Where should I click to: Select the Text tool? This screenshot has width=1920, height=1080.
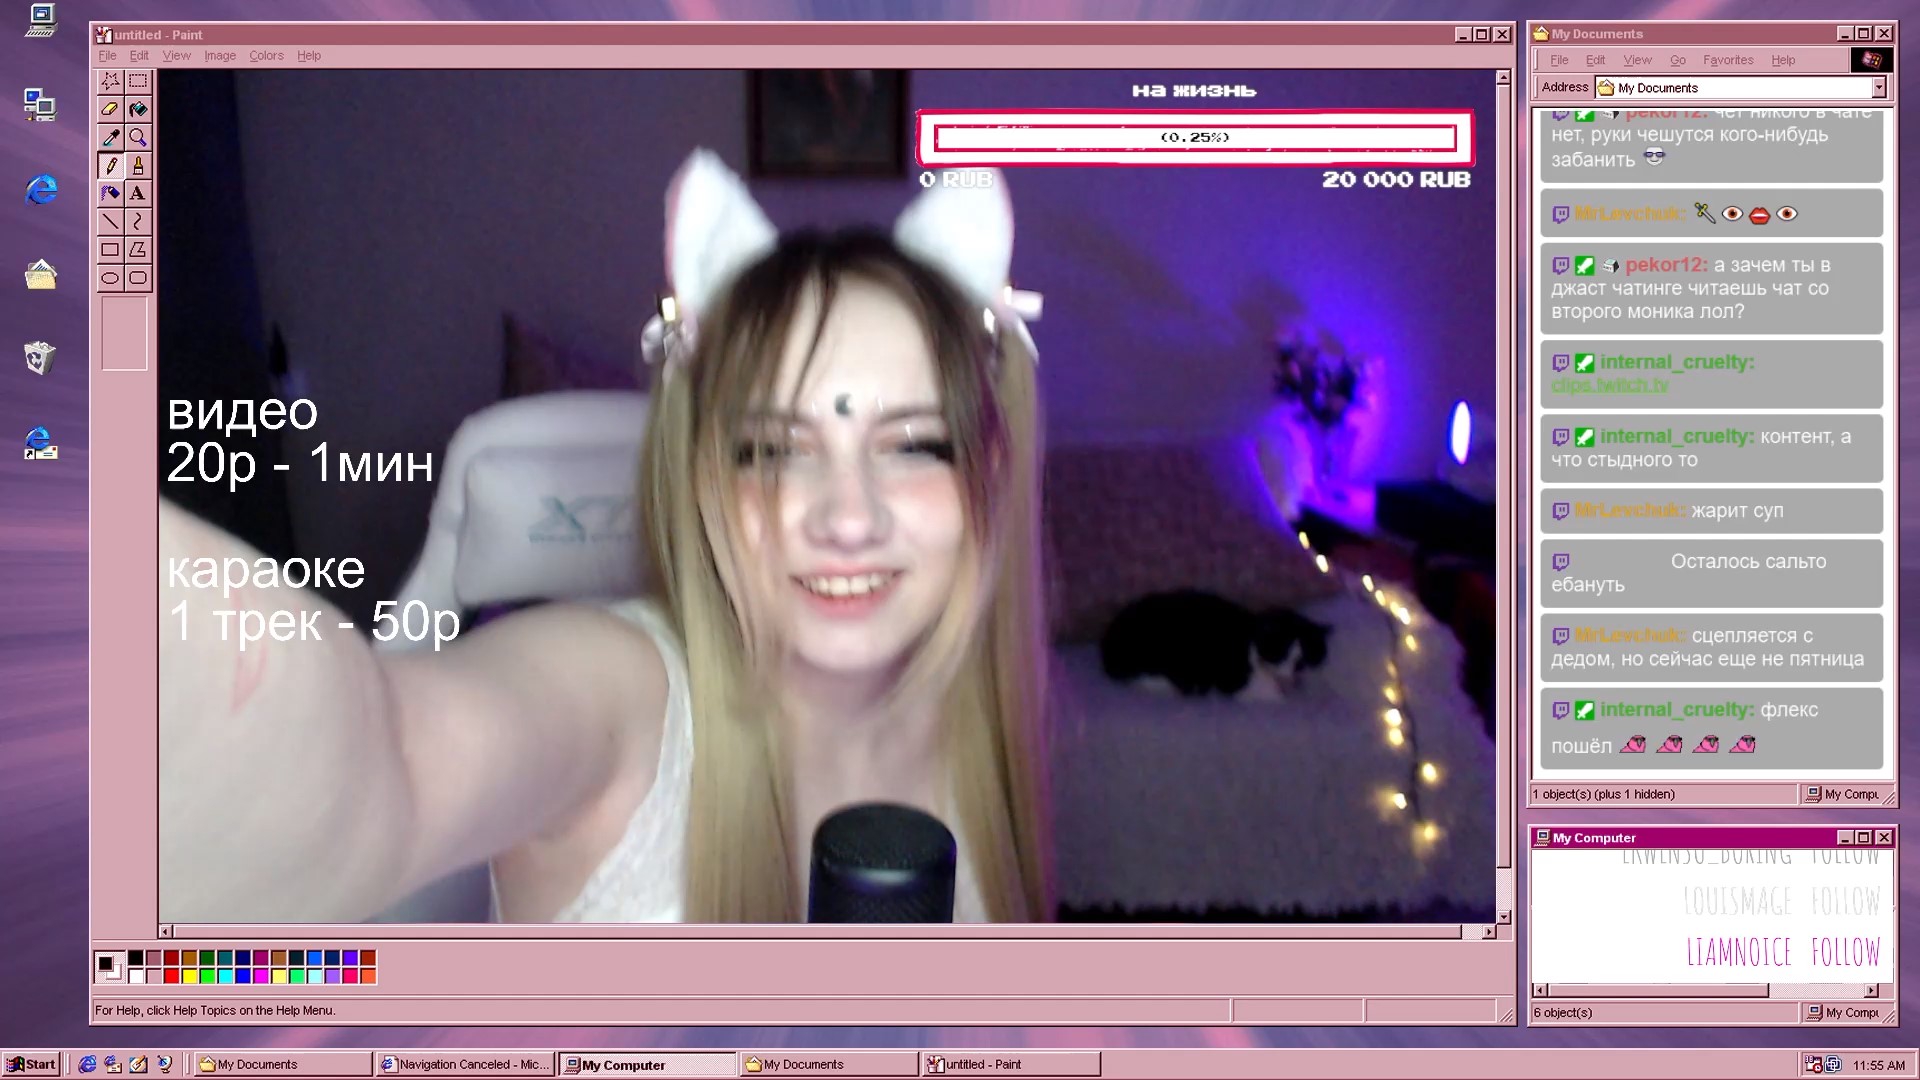(138, 193)
